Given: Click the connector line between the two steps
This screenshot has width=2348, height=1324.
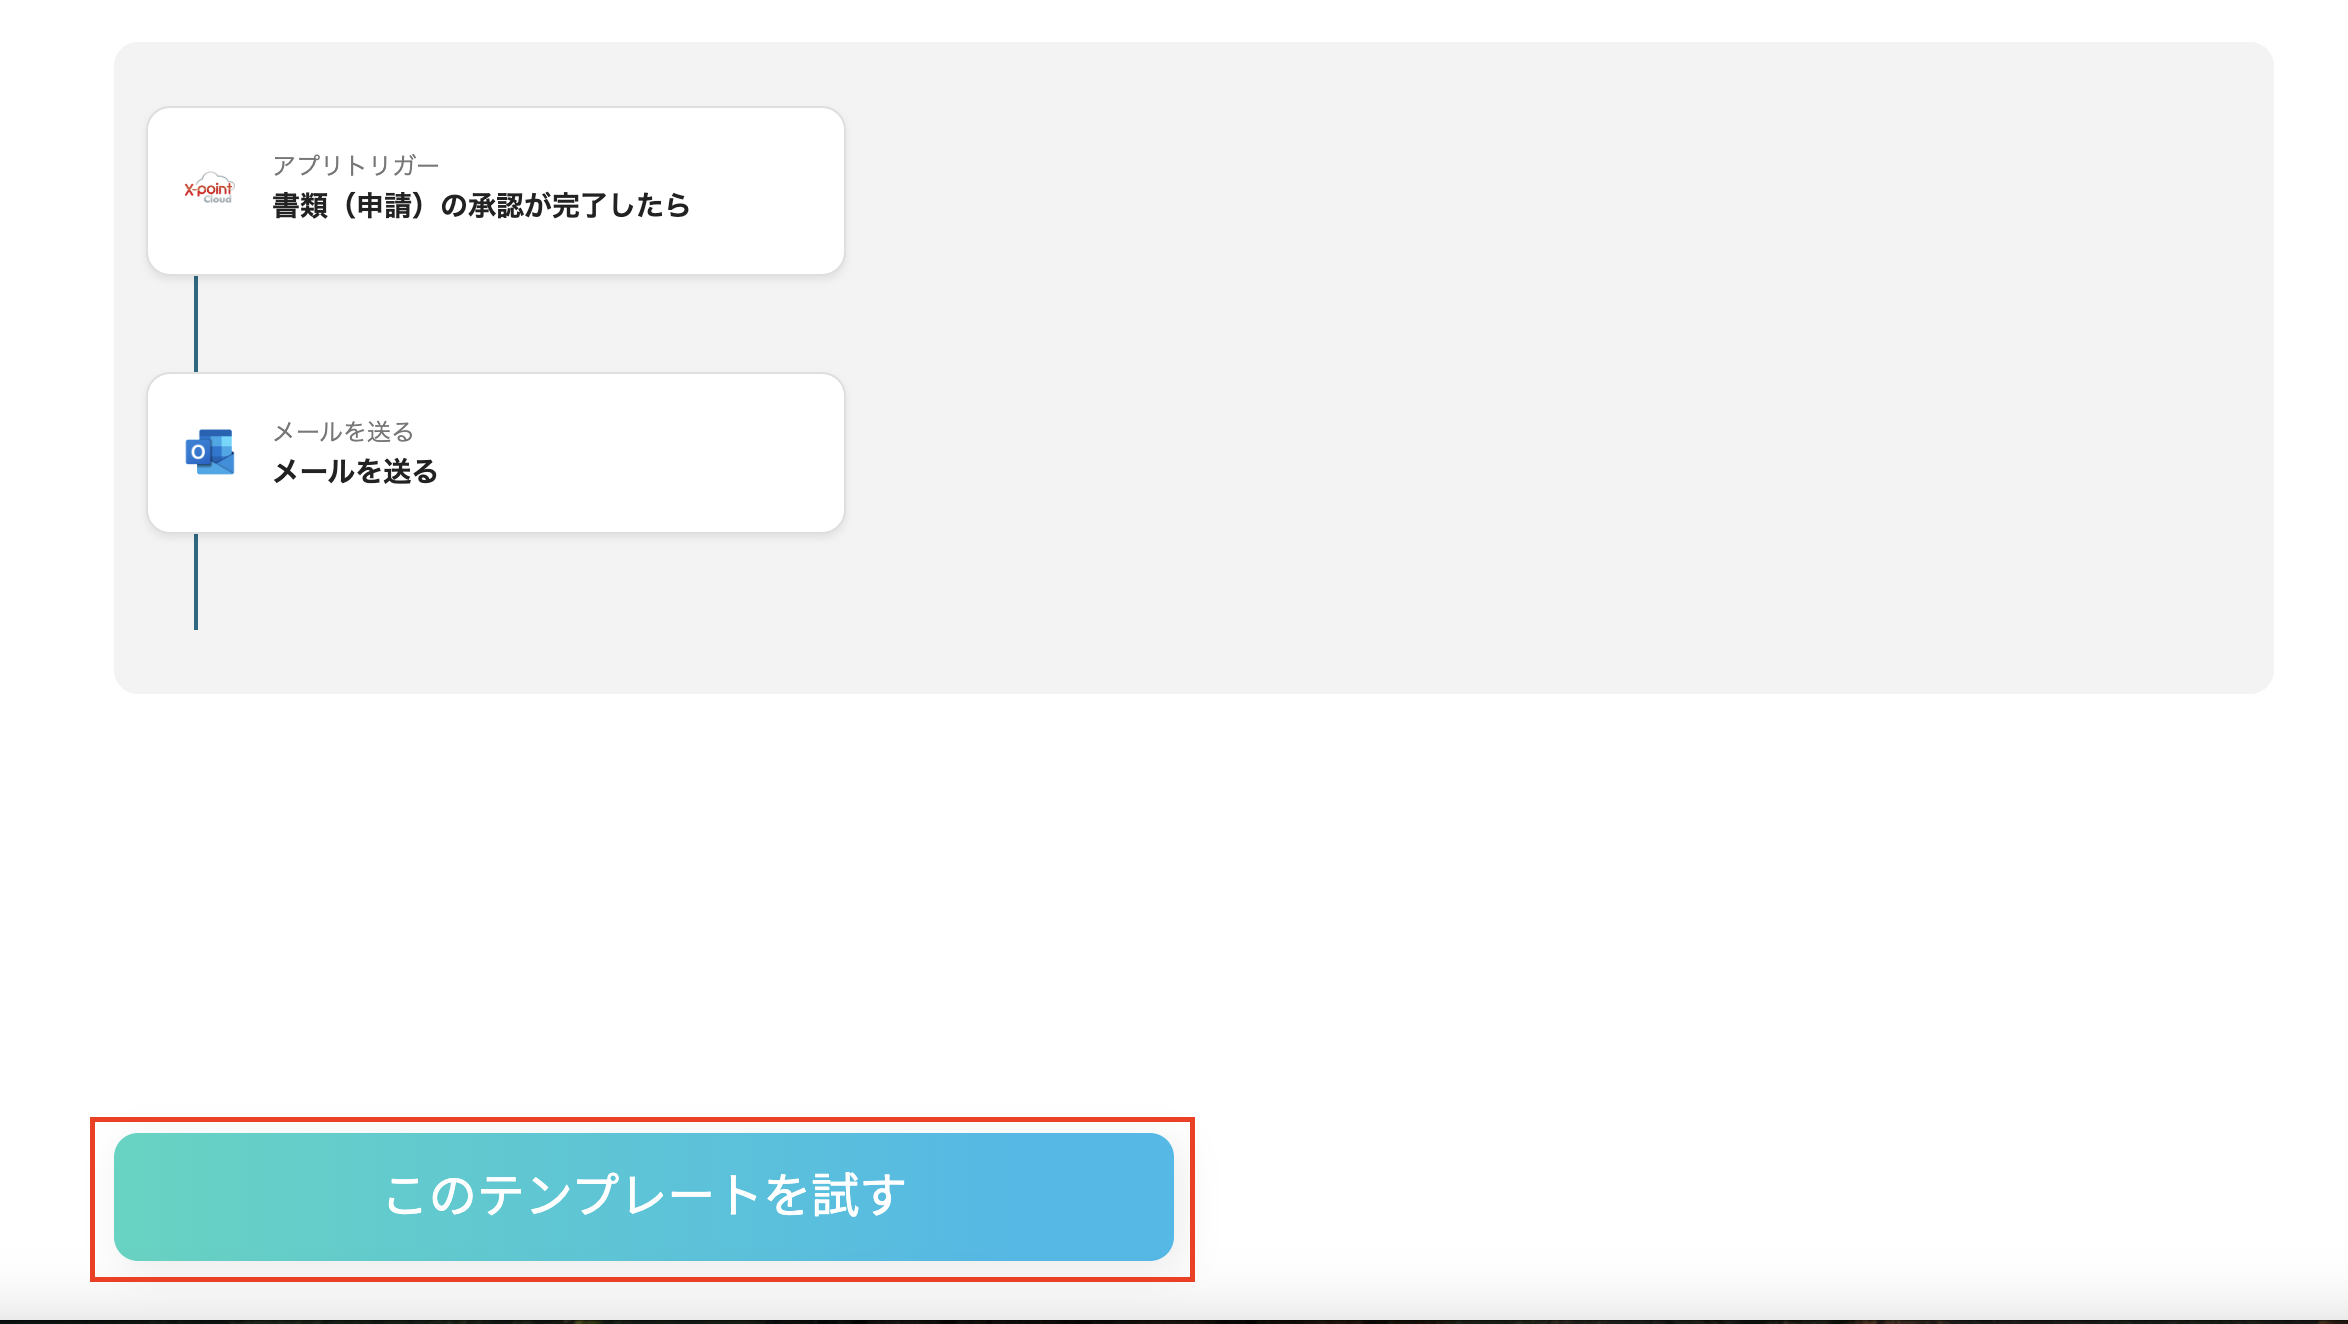Looking at the screenshot, I should coord(196,322).
